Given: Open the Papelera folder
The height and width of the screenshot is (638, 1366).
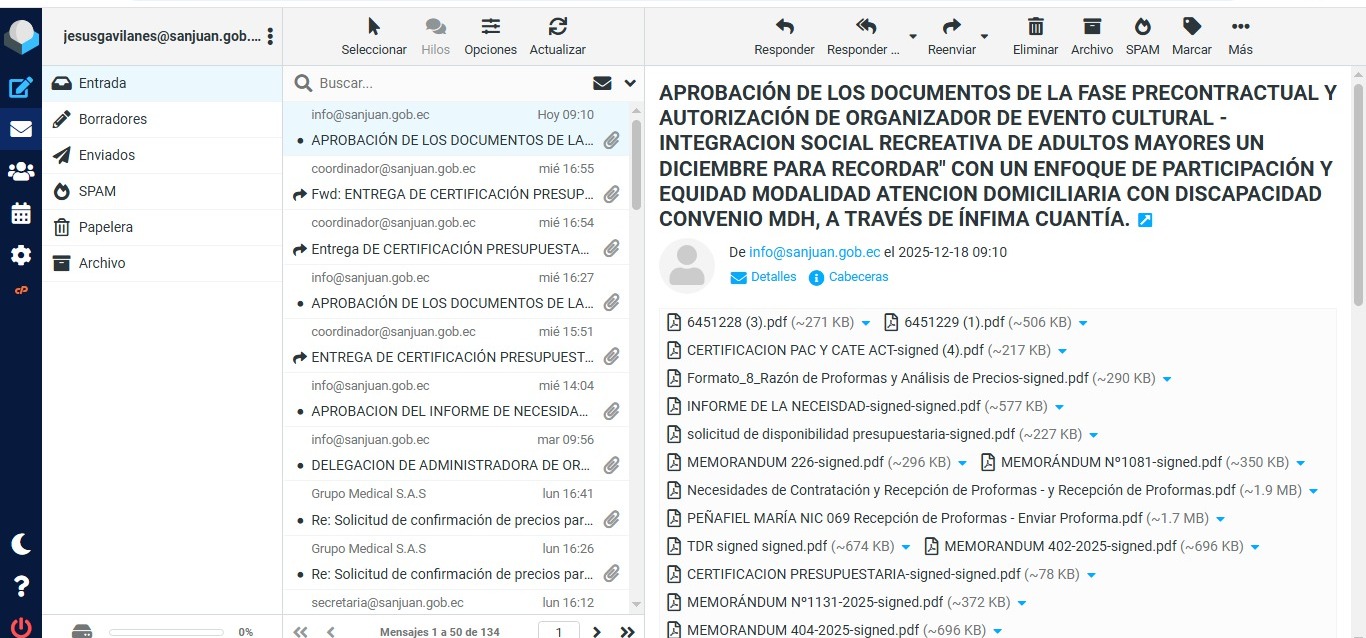Looking at the screenshot, I should (105, 227).
